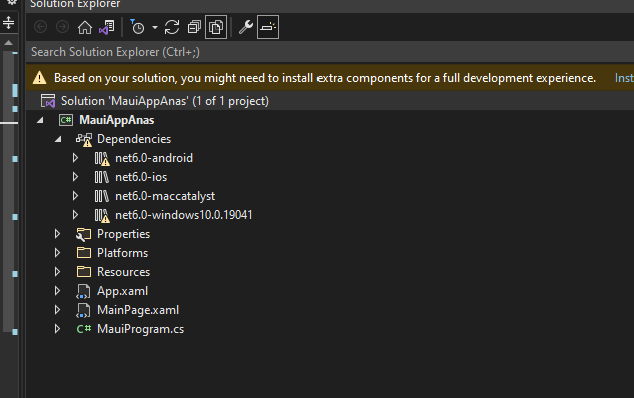Viewport: 634px width, 398px height.
Task: Expand net6.0-windows10.0.19041 dependency
Action: coord(75,215)
